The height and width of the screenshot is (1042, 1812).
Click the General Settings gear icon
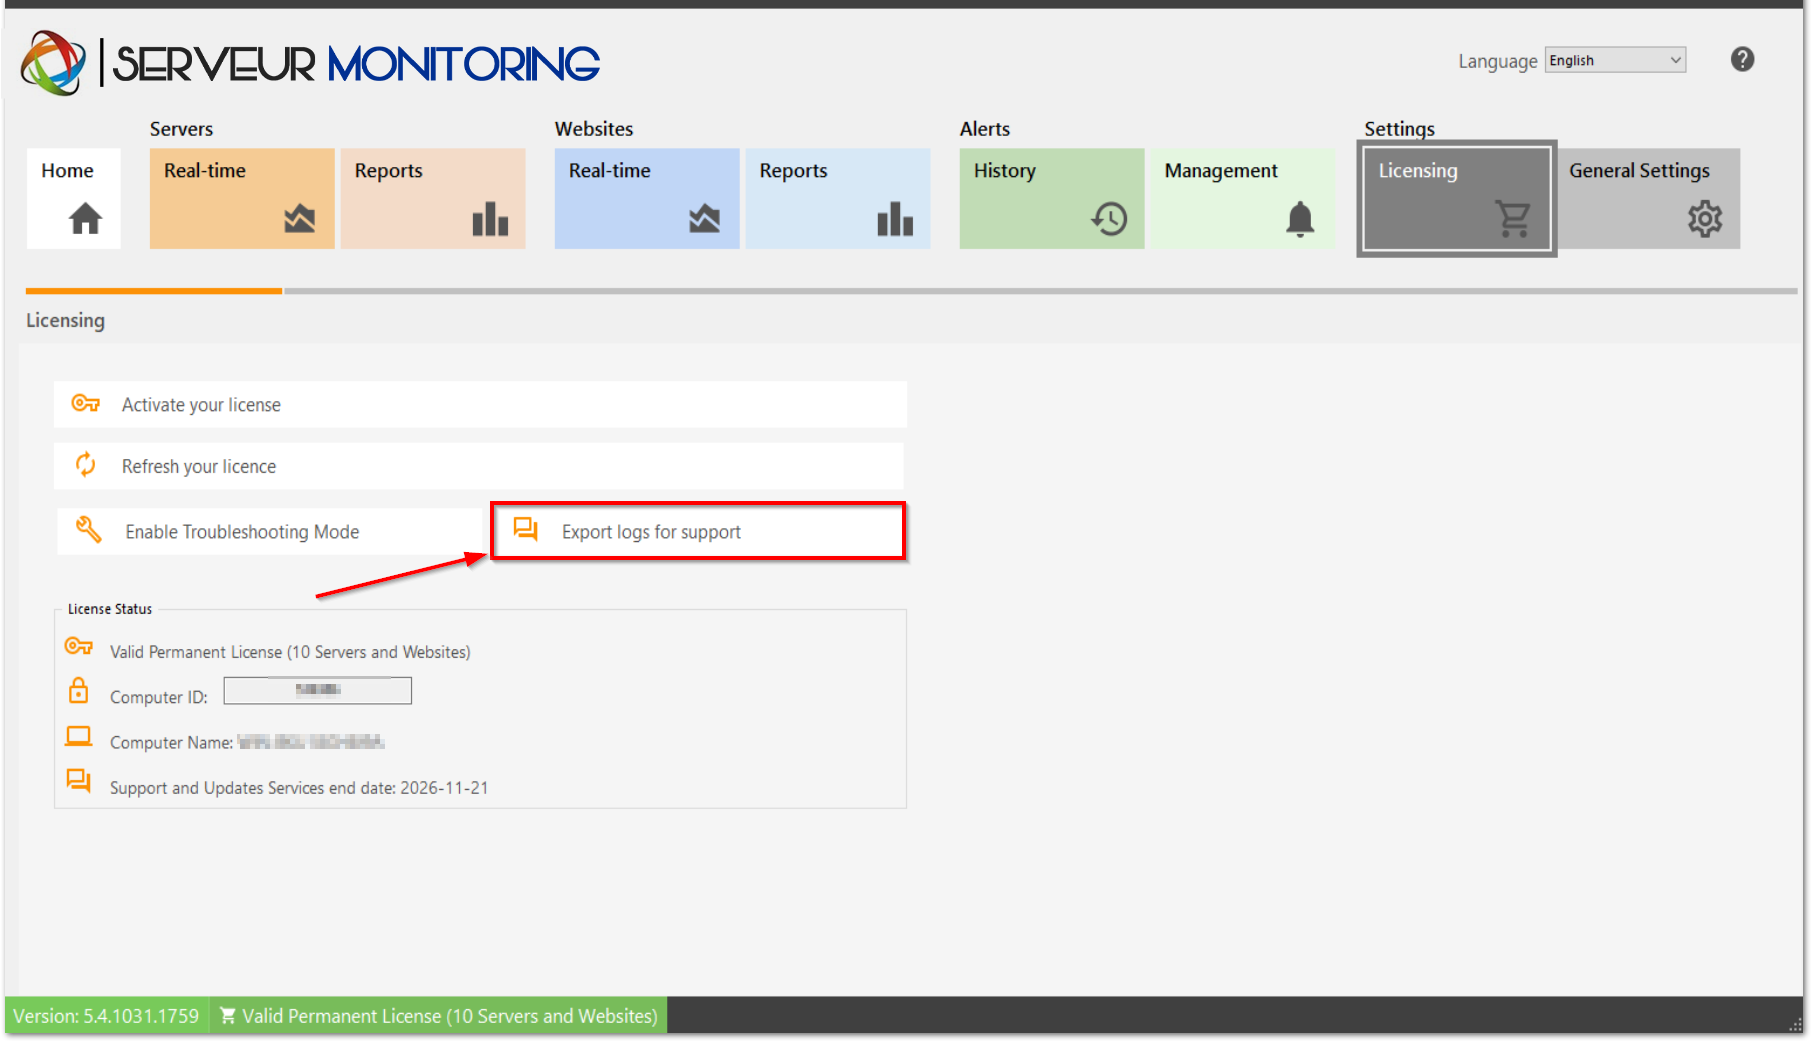click(x=1705, y=218)
